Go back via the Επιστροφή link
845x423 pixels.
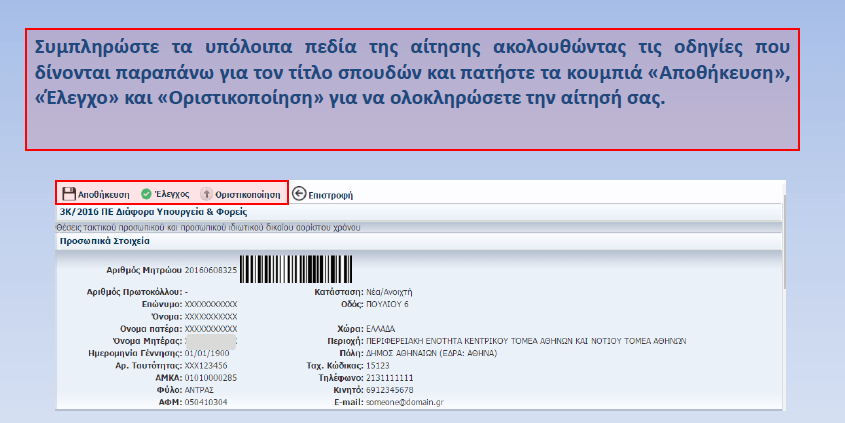pos(330,195)
